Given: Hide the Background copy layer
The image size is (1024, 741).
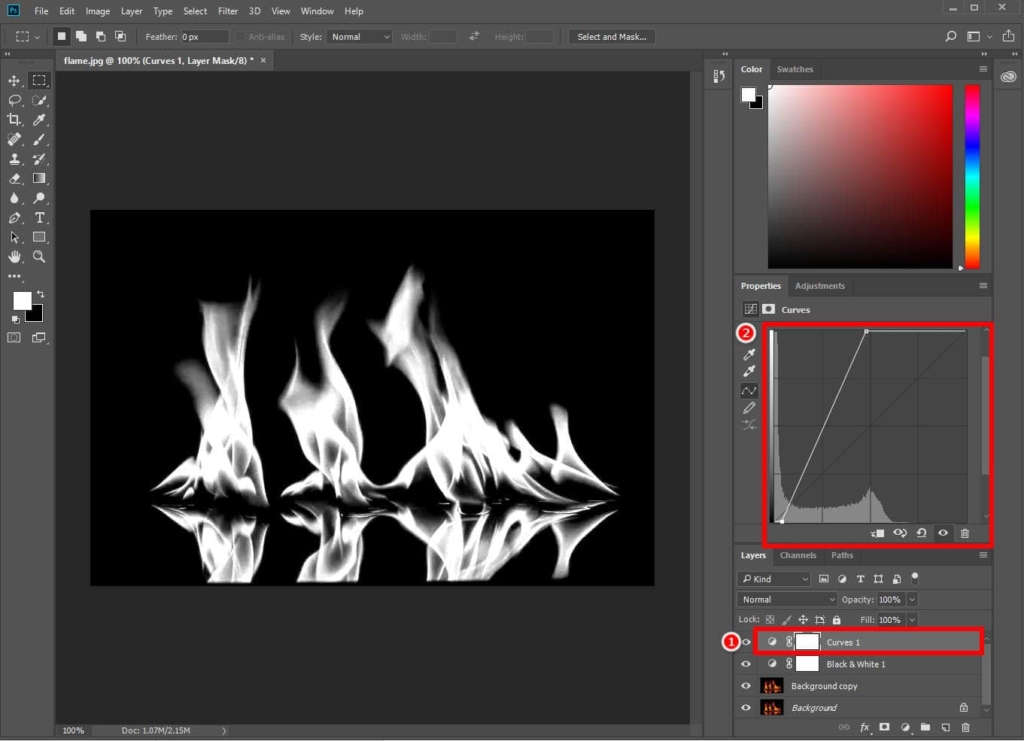Looking at the screenshot, I should [x=746, y=686].
